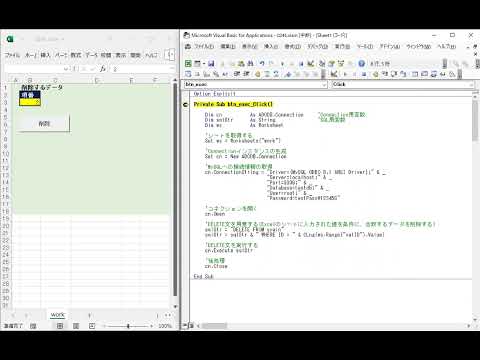
Task: Open ツール(T) menu in VBA editor
Action: [x=365, y=46]
